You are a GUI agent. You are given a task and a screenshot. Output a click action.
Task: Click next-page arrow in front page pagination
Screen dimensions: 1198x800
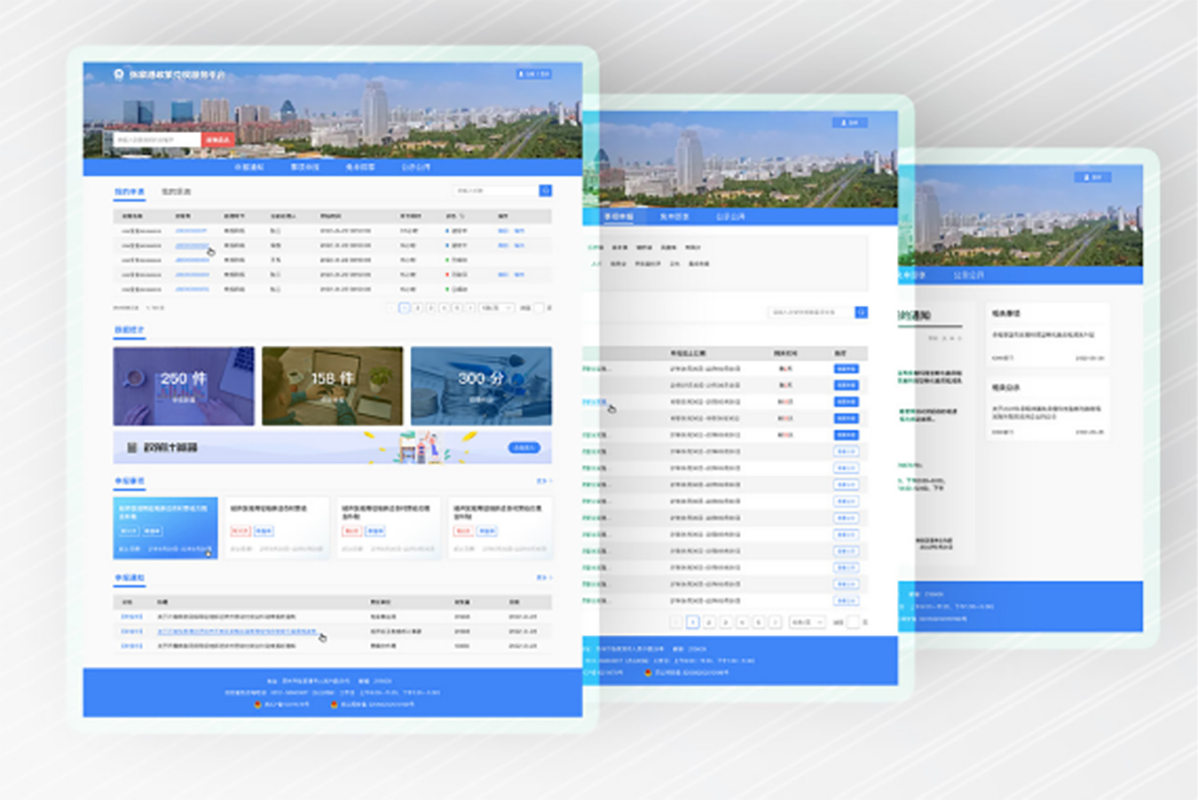point(471,308)
